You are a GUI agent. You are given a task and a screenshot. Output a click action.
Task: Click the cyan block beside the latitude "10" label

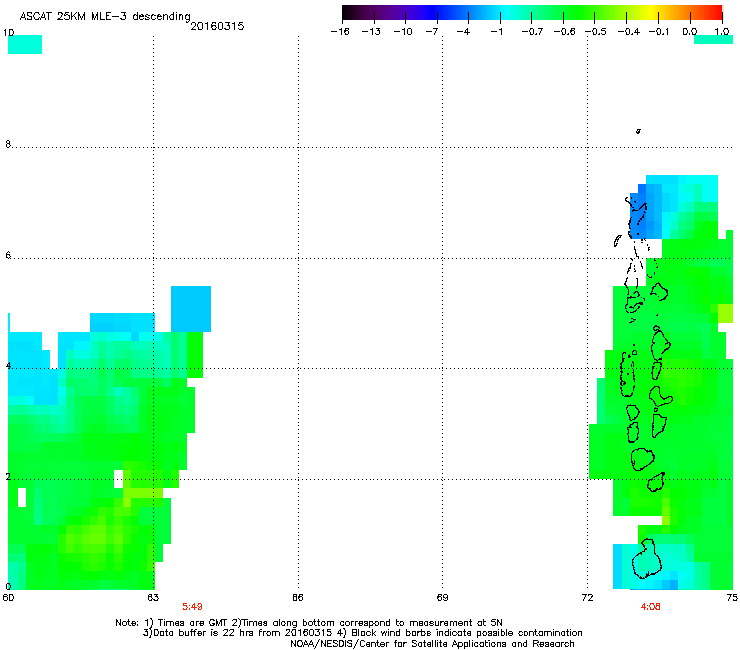coord(25,44)
